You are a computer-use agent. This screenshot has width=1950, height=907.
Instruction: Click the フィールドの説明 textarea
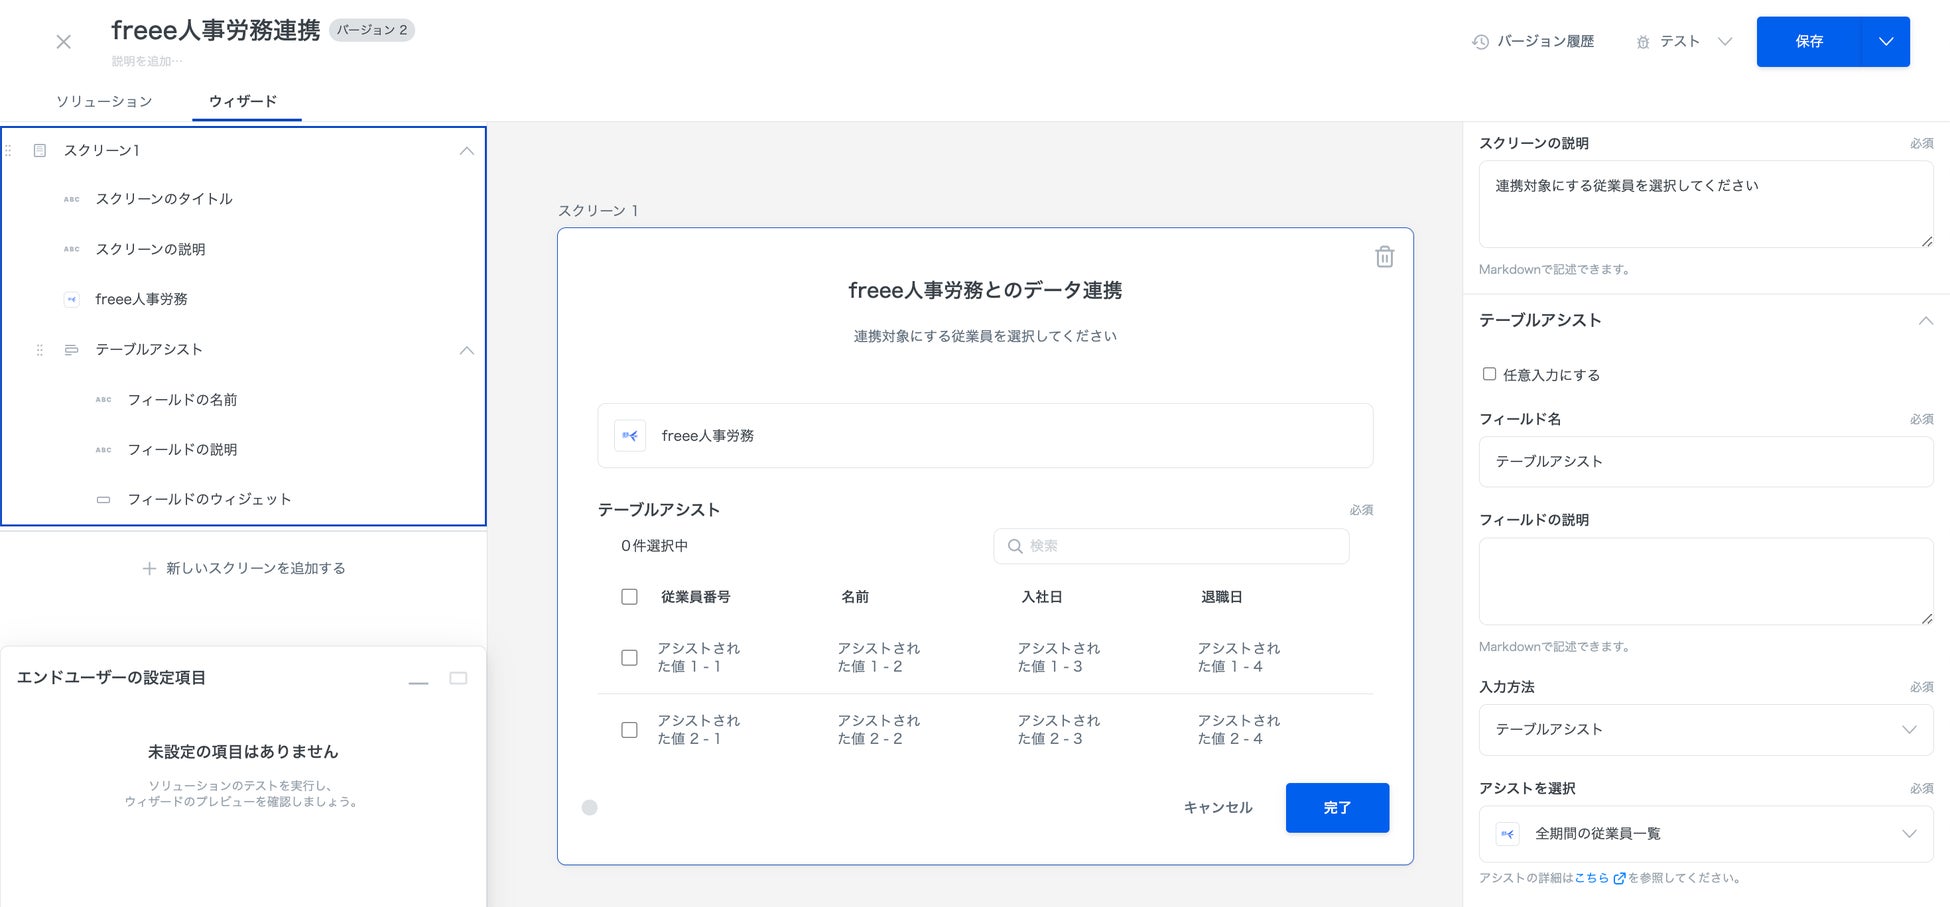click(1706, 581)
